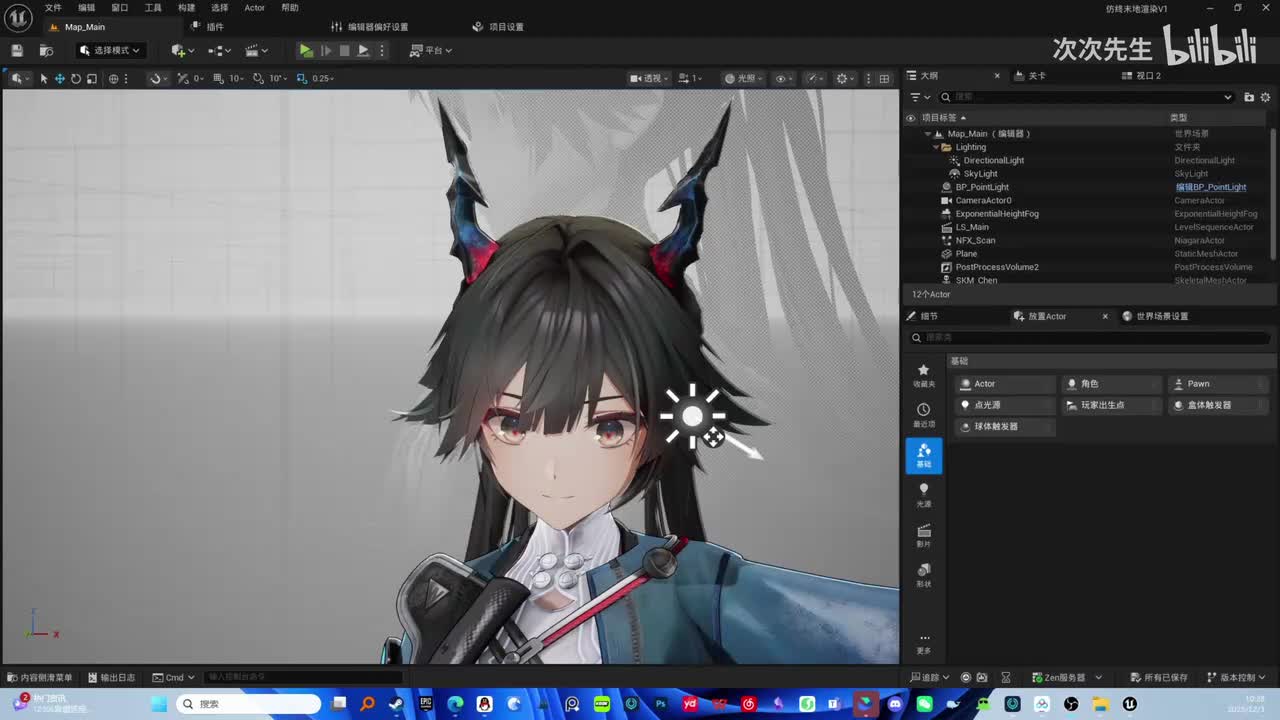The height and width of the screenshot is (720, 1280).
Task: Select the 形状 shapes category icon
Action: click(924, 575)
